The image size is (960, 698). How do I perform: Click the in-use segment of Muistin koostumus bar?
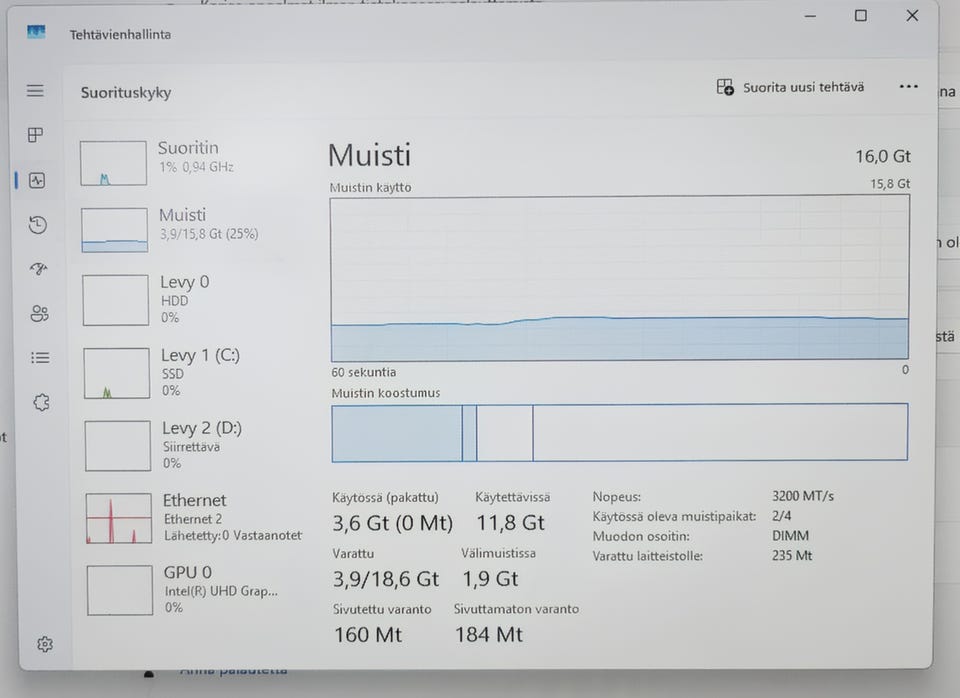397,433
